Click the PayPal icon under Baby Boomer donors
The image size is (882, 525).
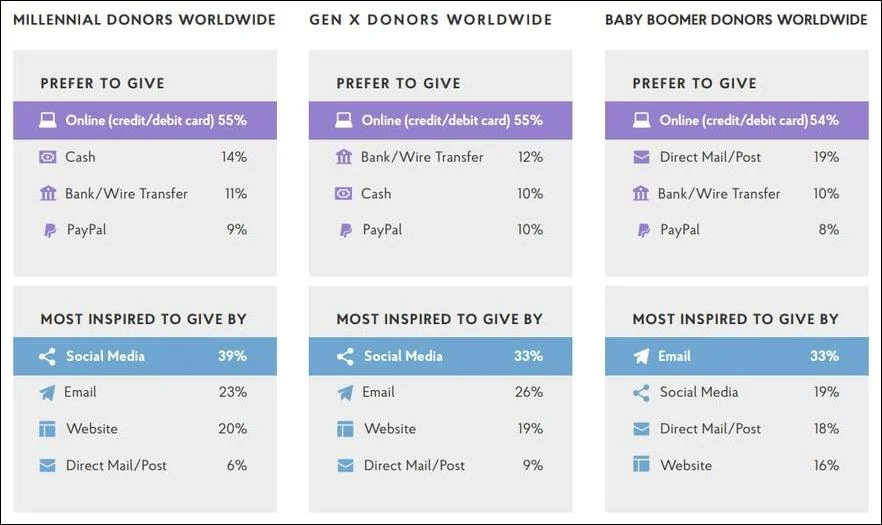pyautogui.click(x=641, y=230)
